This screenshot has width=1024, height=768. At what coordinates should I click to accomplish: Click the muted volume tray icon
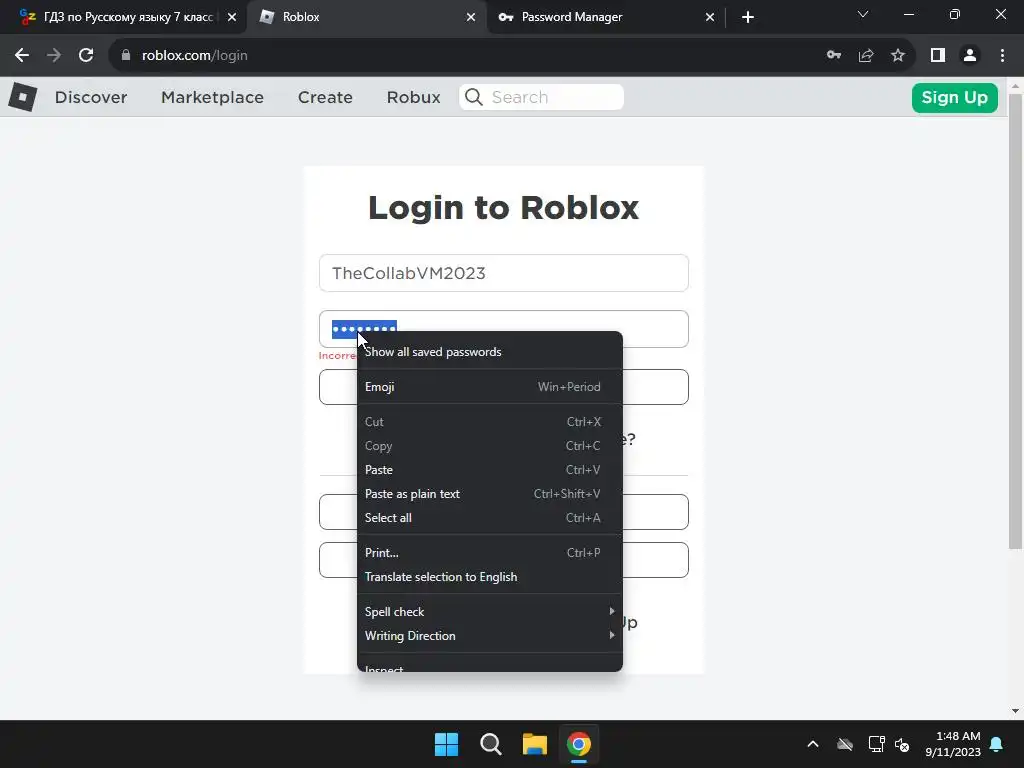pyautogui.click(x=902, y=744)
